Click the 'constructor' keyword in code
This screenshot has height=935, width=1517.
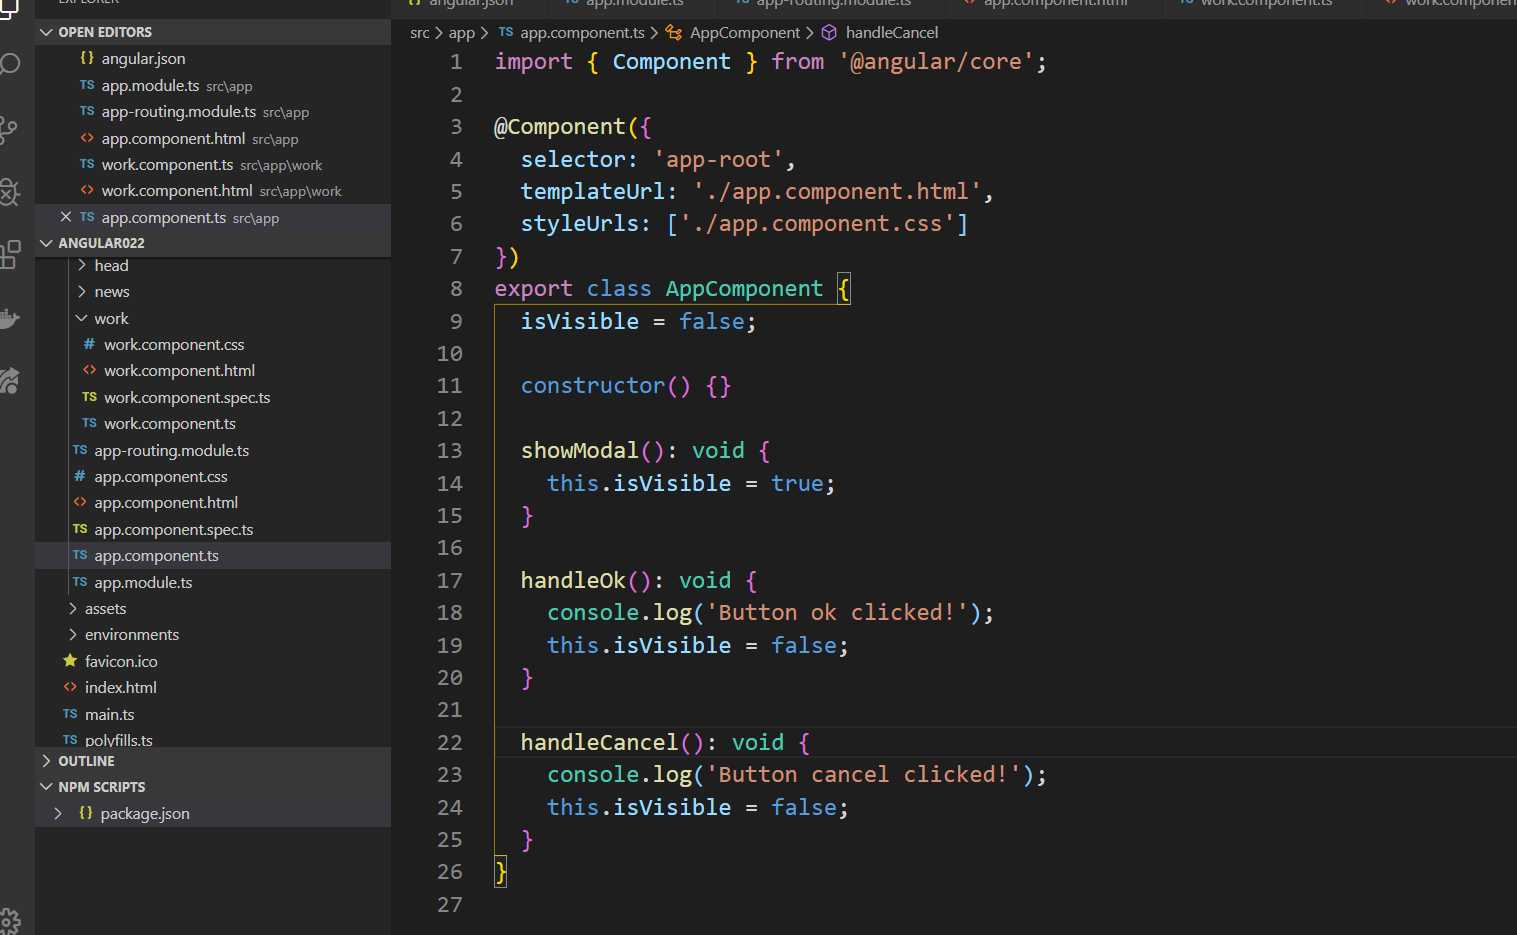coord(593,386)
